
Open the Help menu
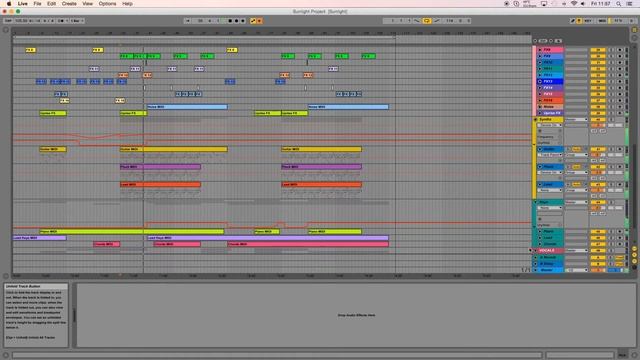click(127, 4)
